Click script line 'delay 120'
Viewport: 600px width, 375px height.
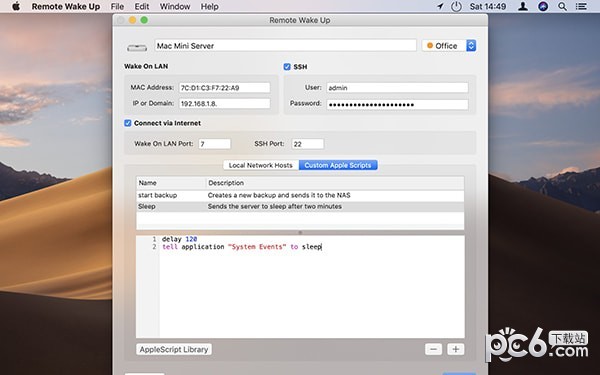179,239
